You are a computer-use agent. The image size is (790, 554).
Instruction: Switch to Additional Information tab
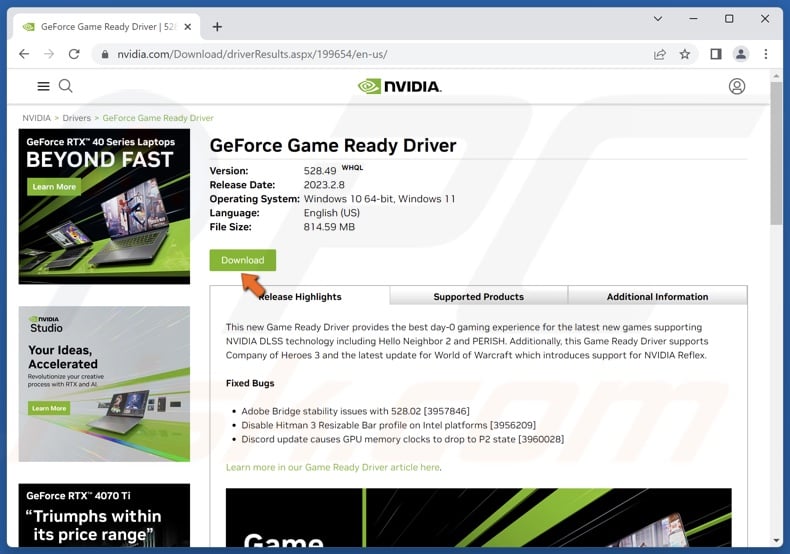(657, 296)
